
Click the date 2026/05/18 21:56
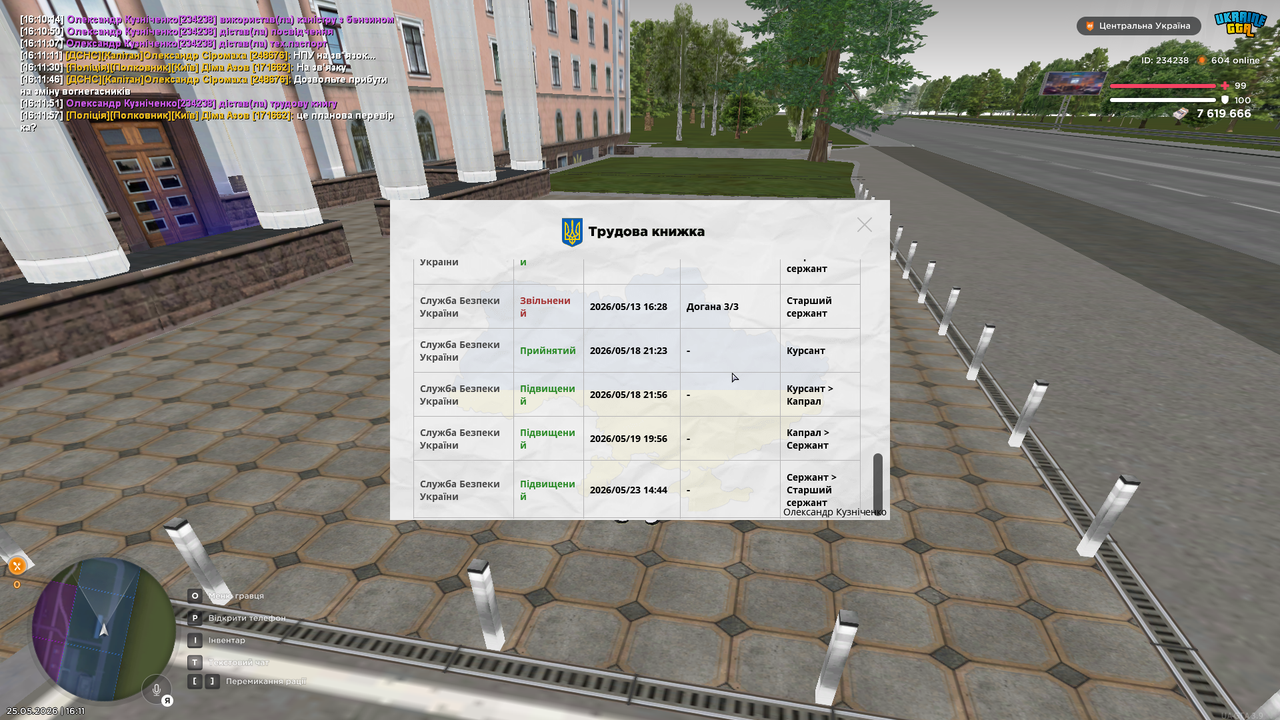(x=628, y=395)
